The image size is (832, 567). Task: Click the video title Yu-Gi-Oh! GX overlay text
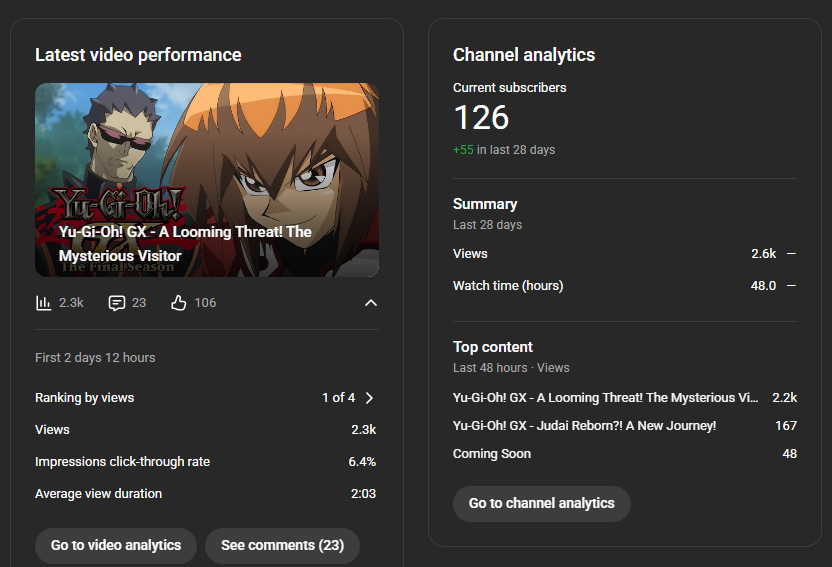click(185, 244)
